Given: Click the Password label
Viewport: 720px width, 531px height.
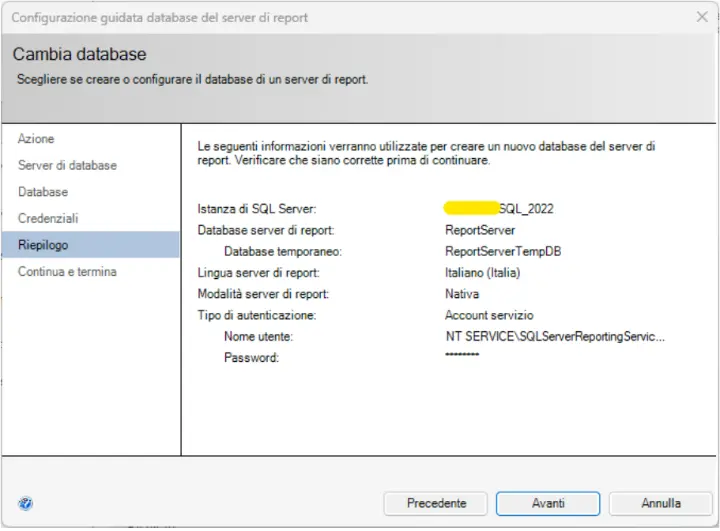Looking at the screenshot, I should (x=251, y=357).
